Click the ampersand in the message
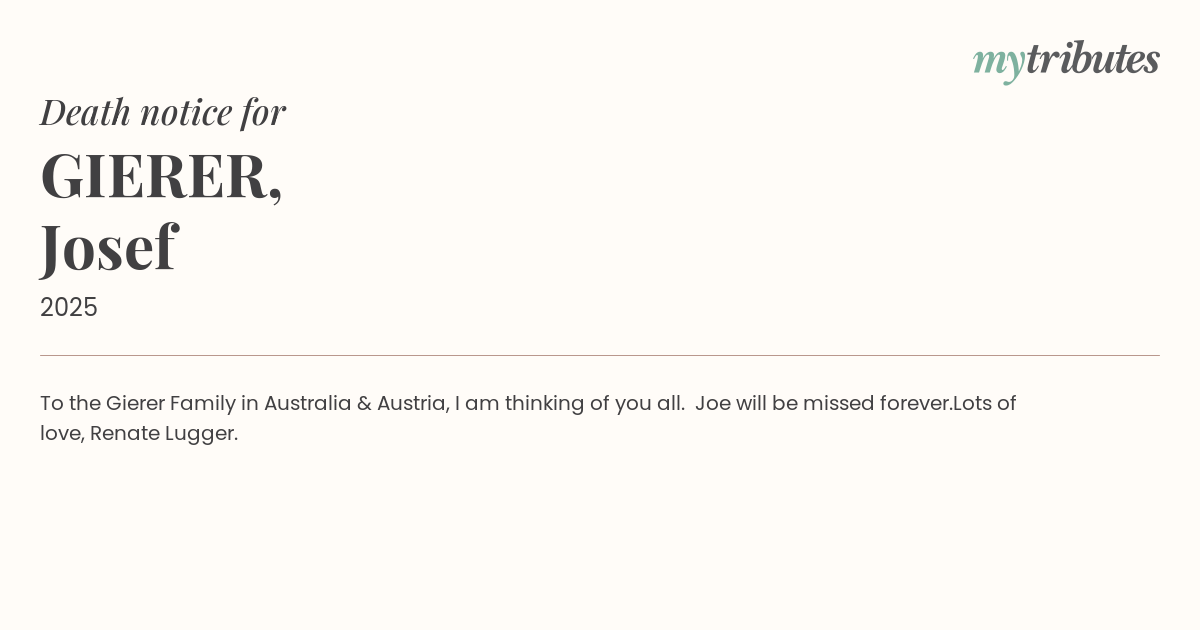The height and width of the screenshot is (630, 1200). click(364, 404)
